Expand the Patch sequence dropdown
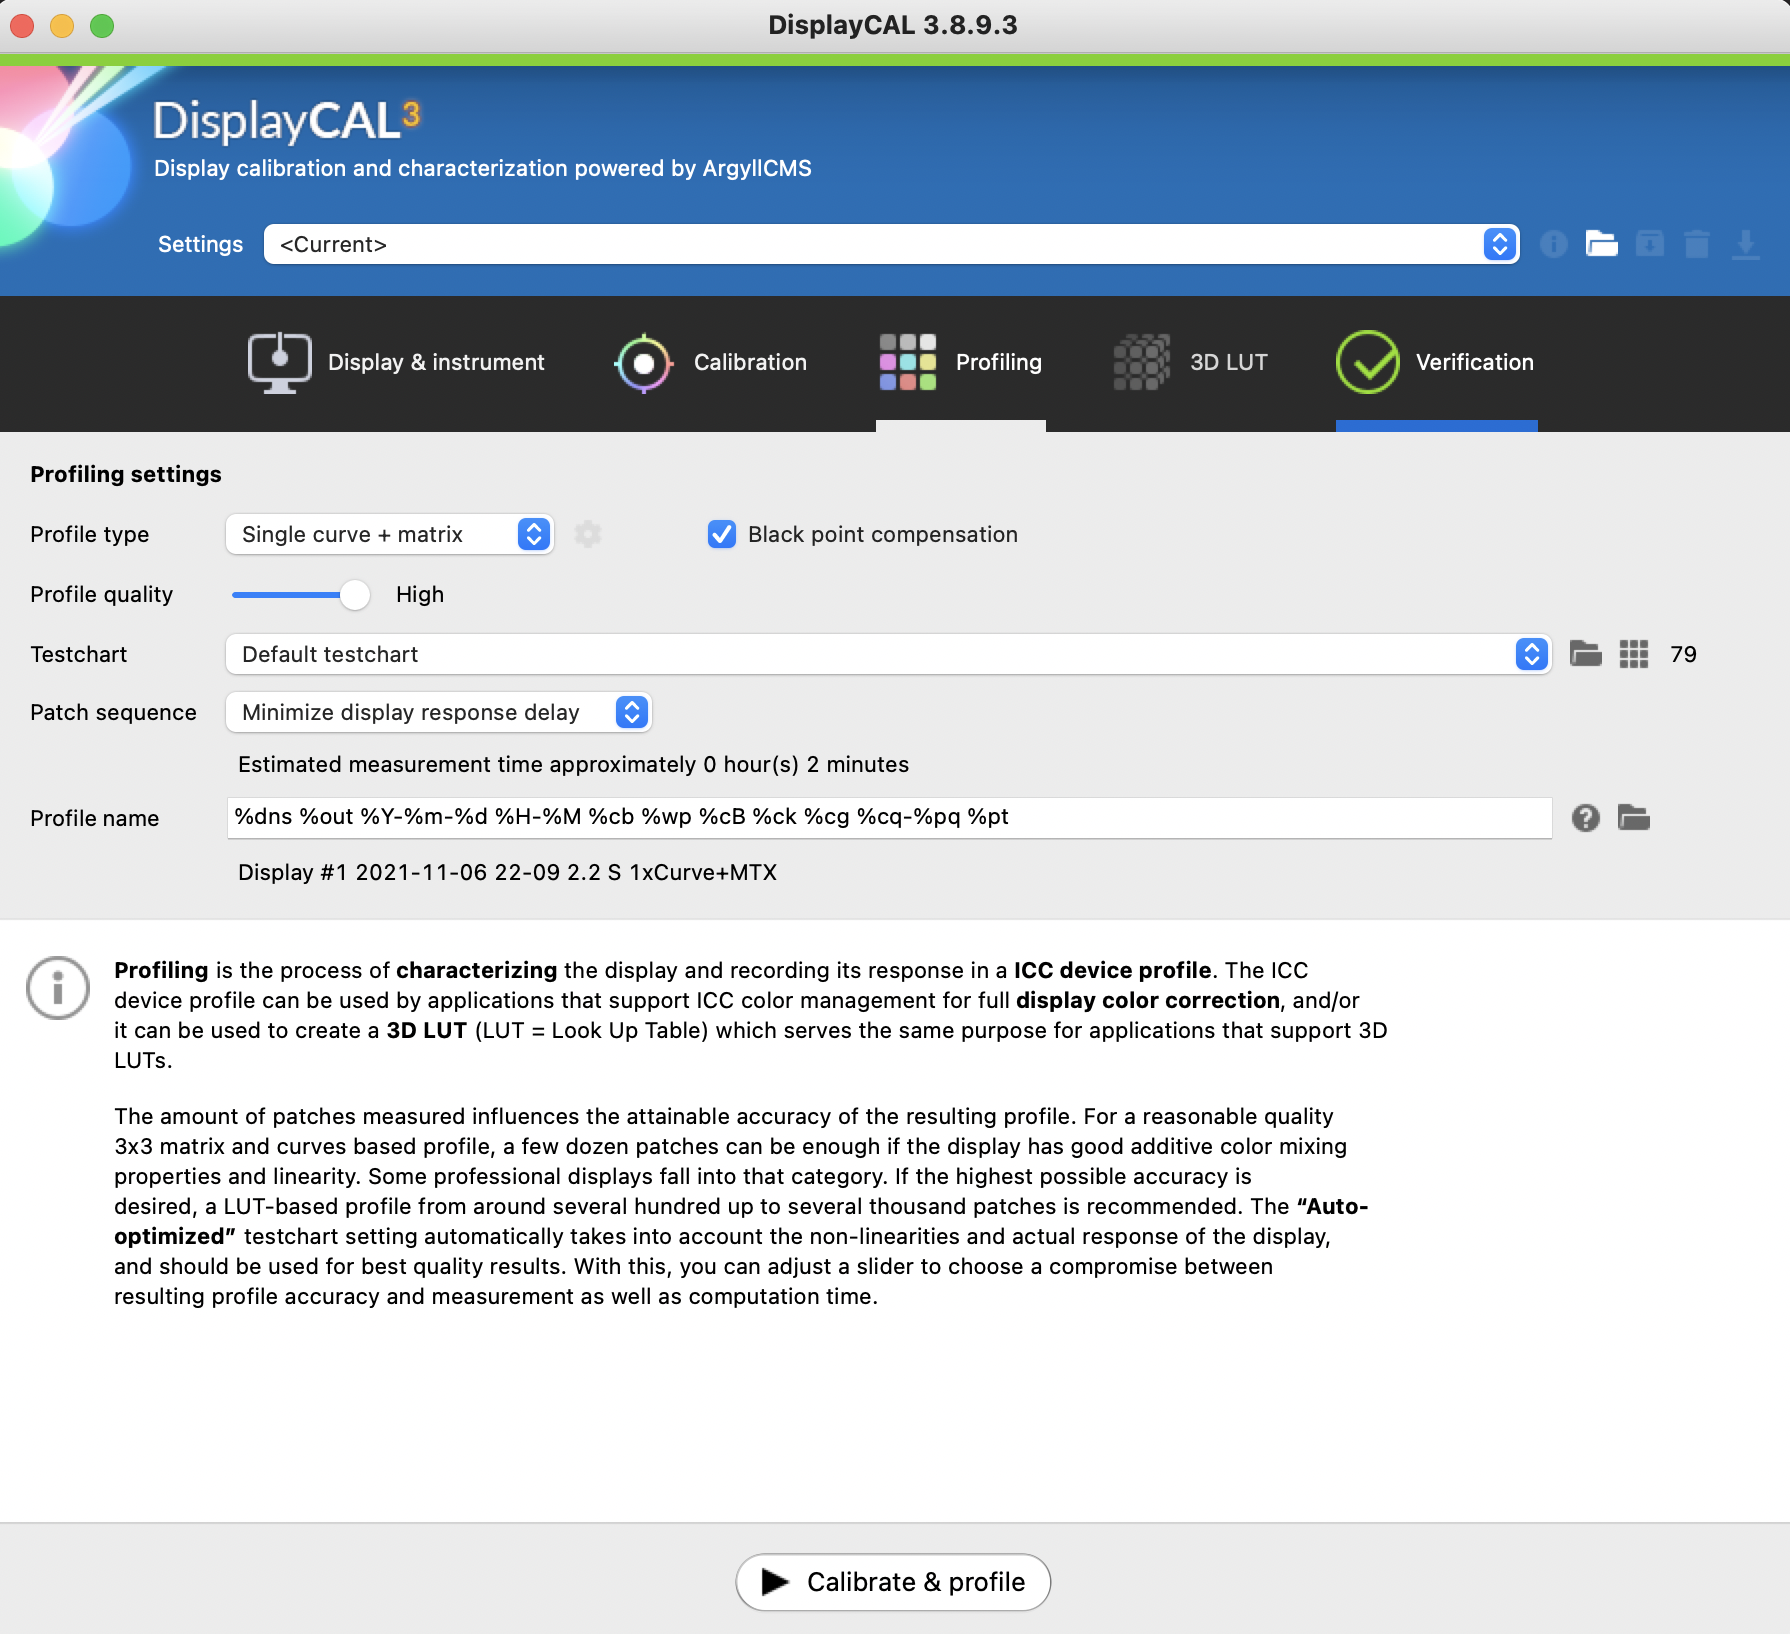 [439, 712]
